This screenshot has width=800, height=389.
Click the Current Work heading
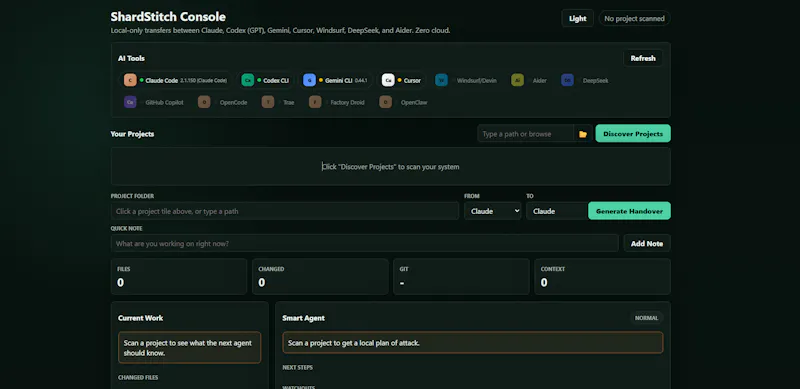tap(140, 318)
